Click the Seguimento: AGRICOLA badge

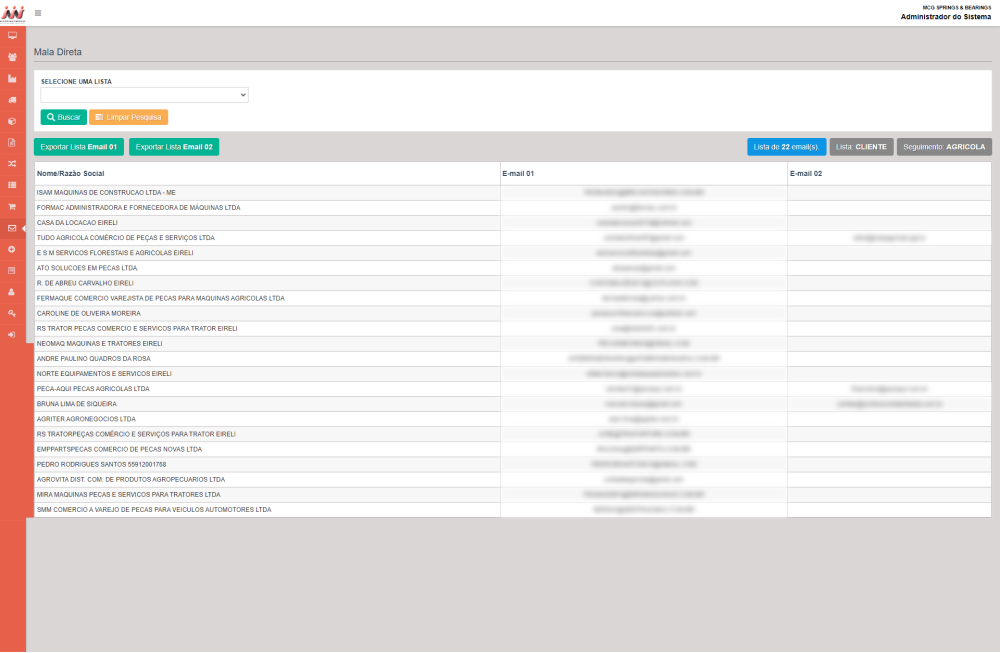943,147
